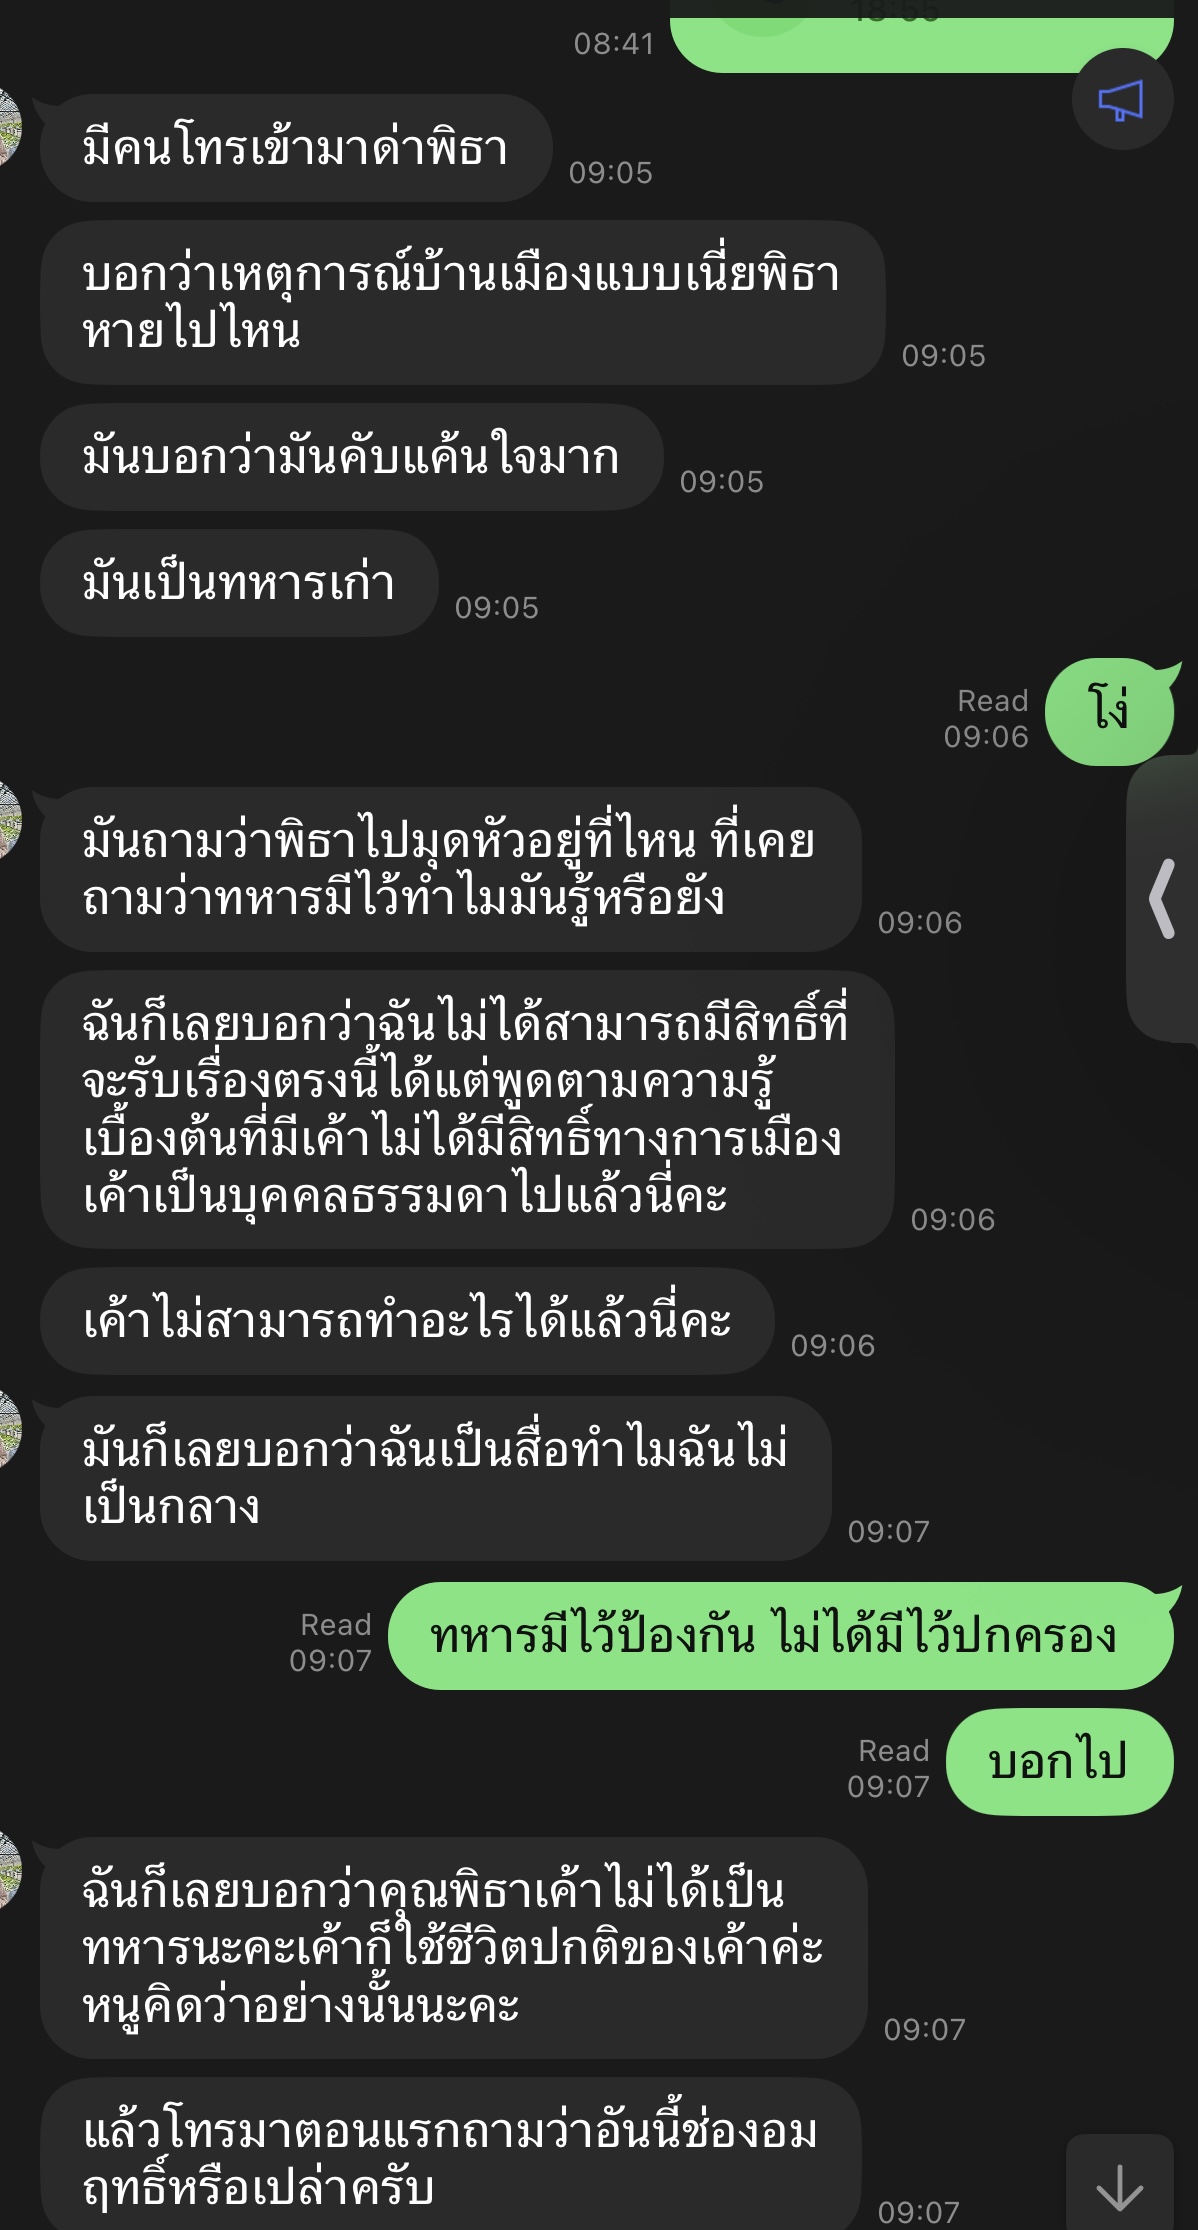Viewport: 1198px width, 2230px height.
Task: Select message เค้าไม่สามารถทำอะไรได้แล้วนี่คะ
Action: [407, 1321]
